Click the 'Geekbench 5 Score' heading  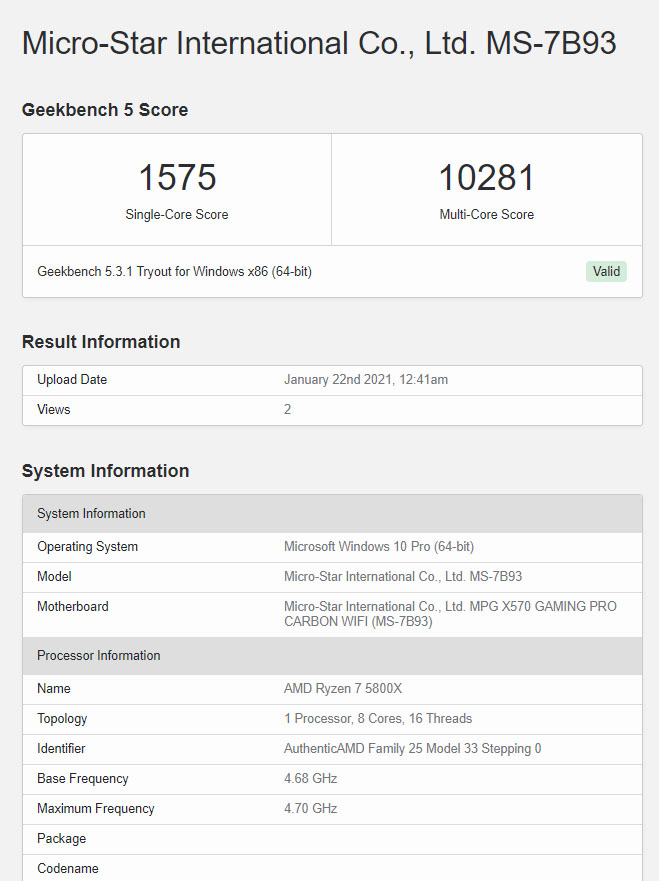tap(105, 110)
